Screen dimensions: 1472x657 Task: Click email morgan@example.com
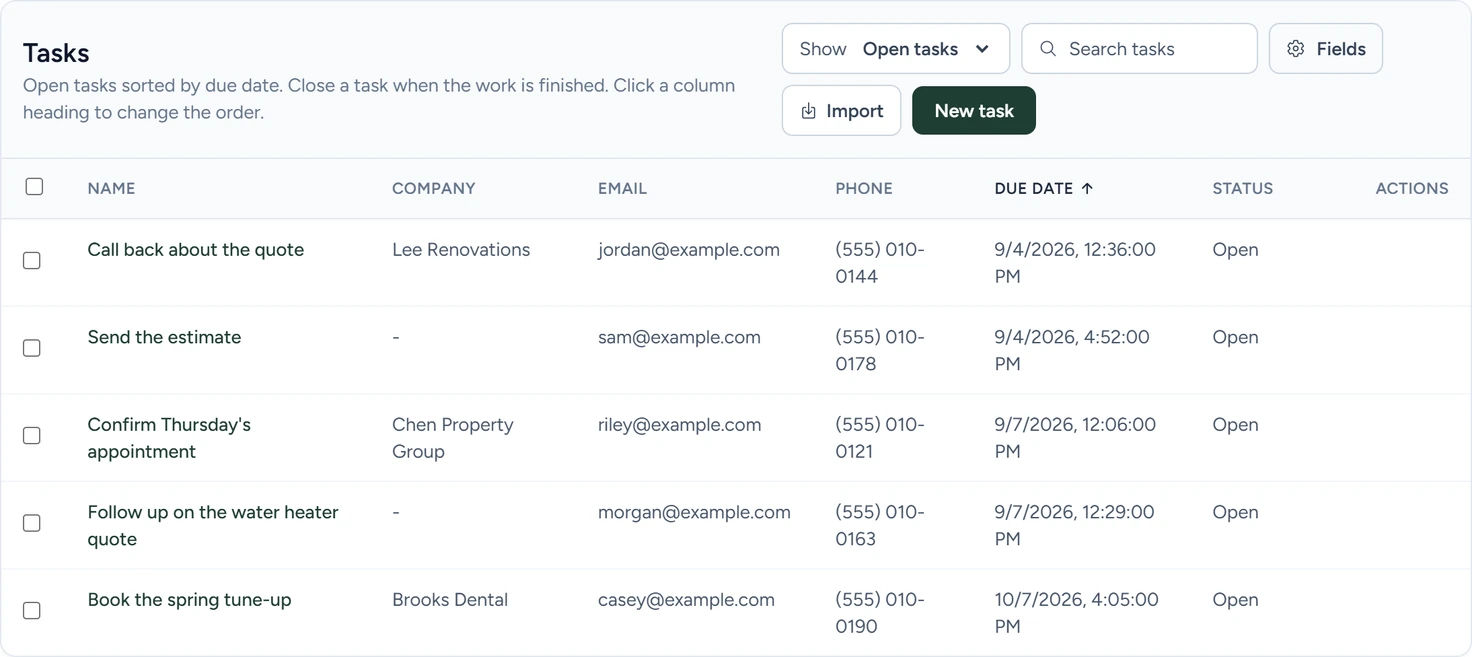[x=694, y=512]
